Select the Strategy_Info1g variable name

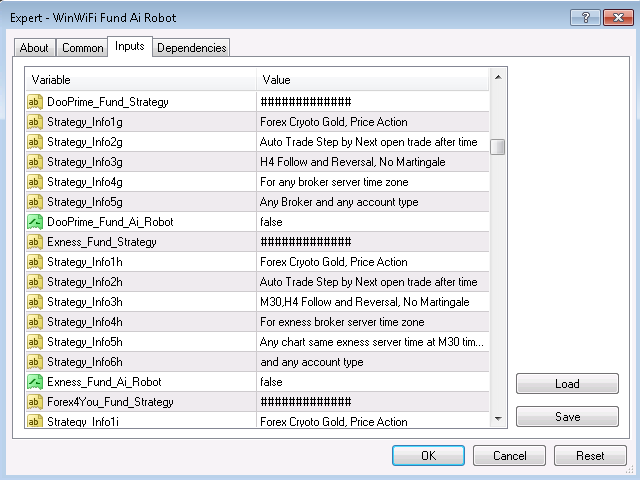coord(85,122)
